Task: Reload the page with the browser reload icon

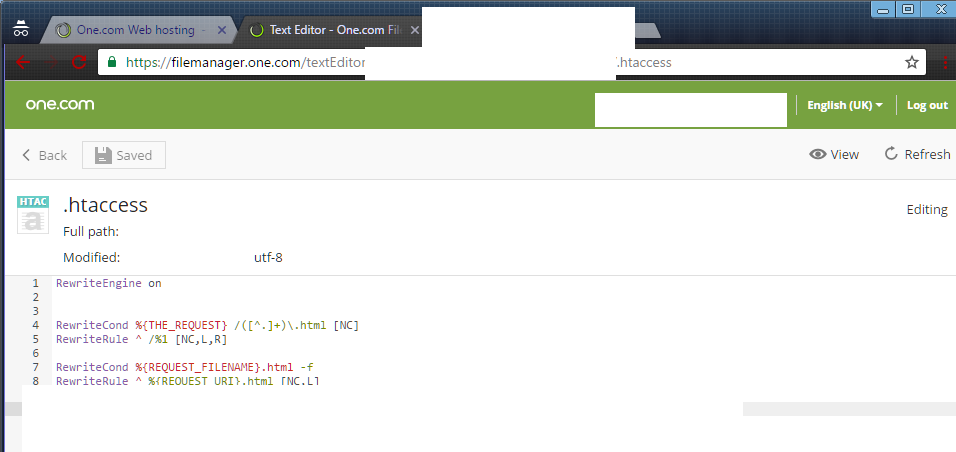Action: [78, 62]
